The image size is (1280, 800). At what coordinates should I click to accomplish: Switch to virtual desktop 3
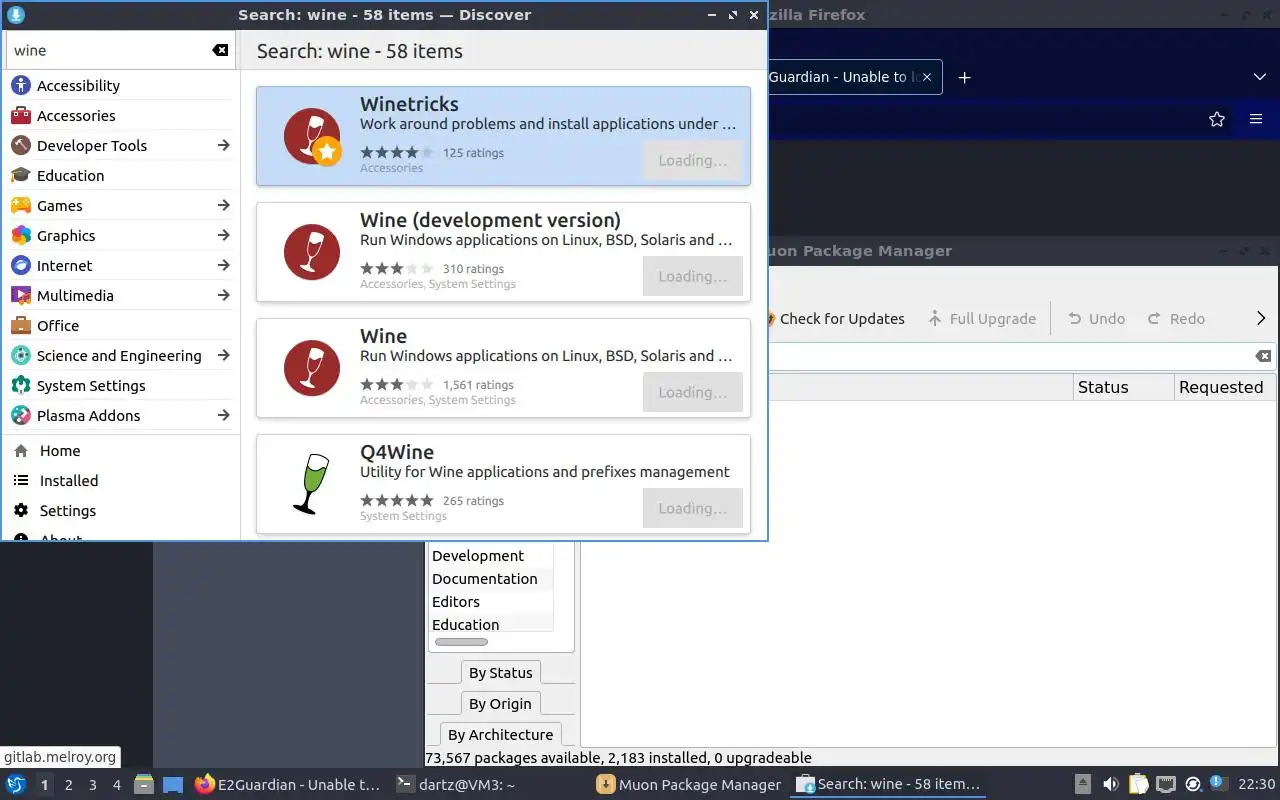(93, 785)
